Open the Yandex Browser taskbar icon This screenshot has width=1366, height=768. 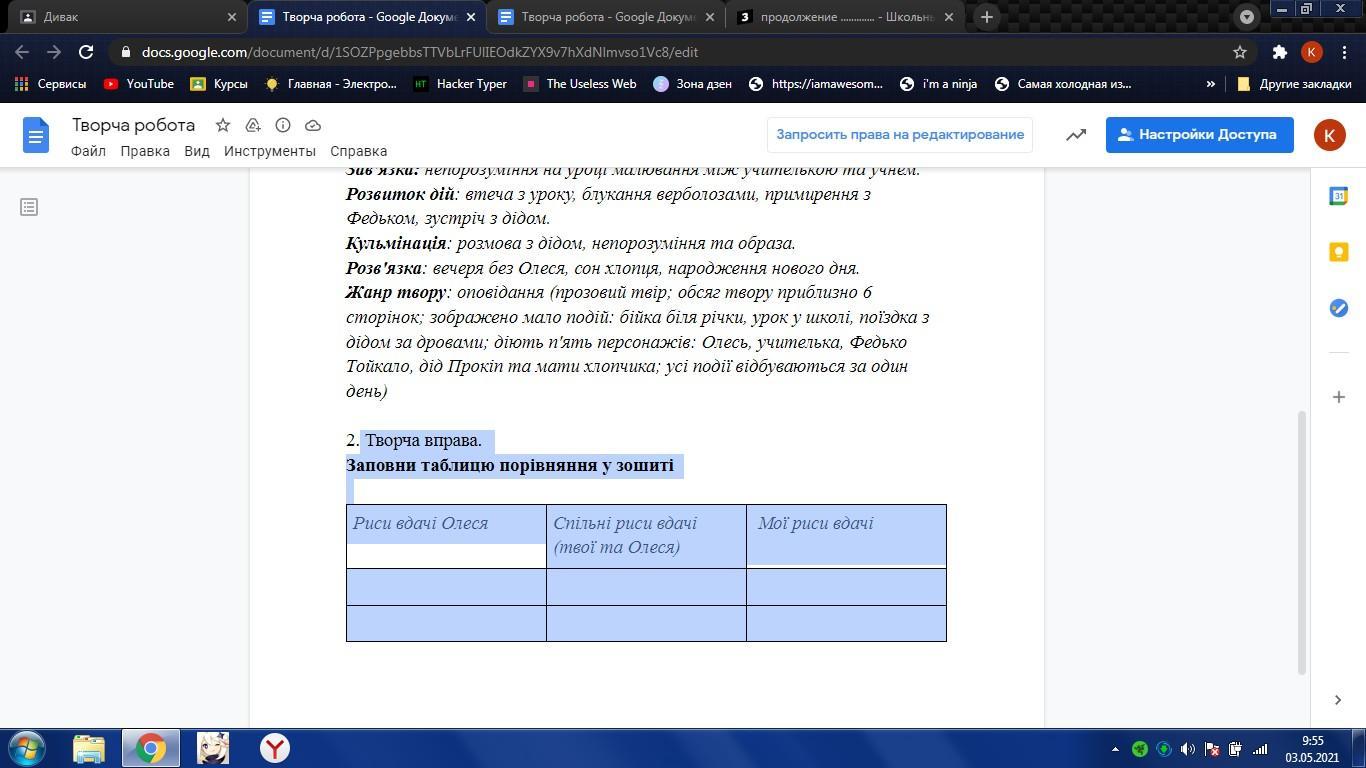coord(275,748)
